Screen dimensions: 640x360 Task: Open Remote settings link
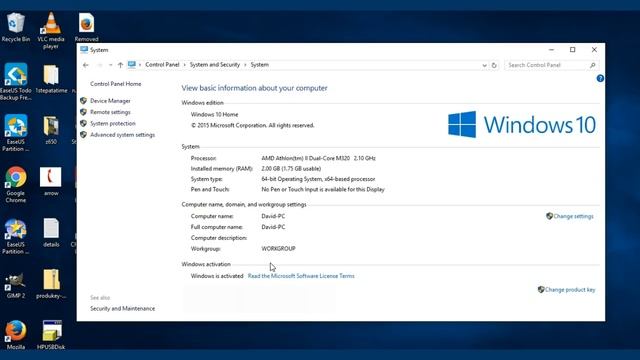110,112
